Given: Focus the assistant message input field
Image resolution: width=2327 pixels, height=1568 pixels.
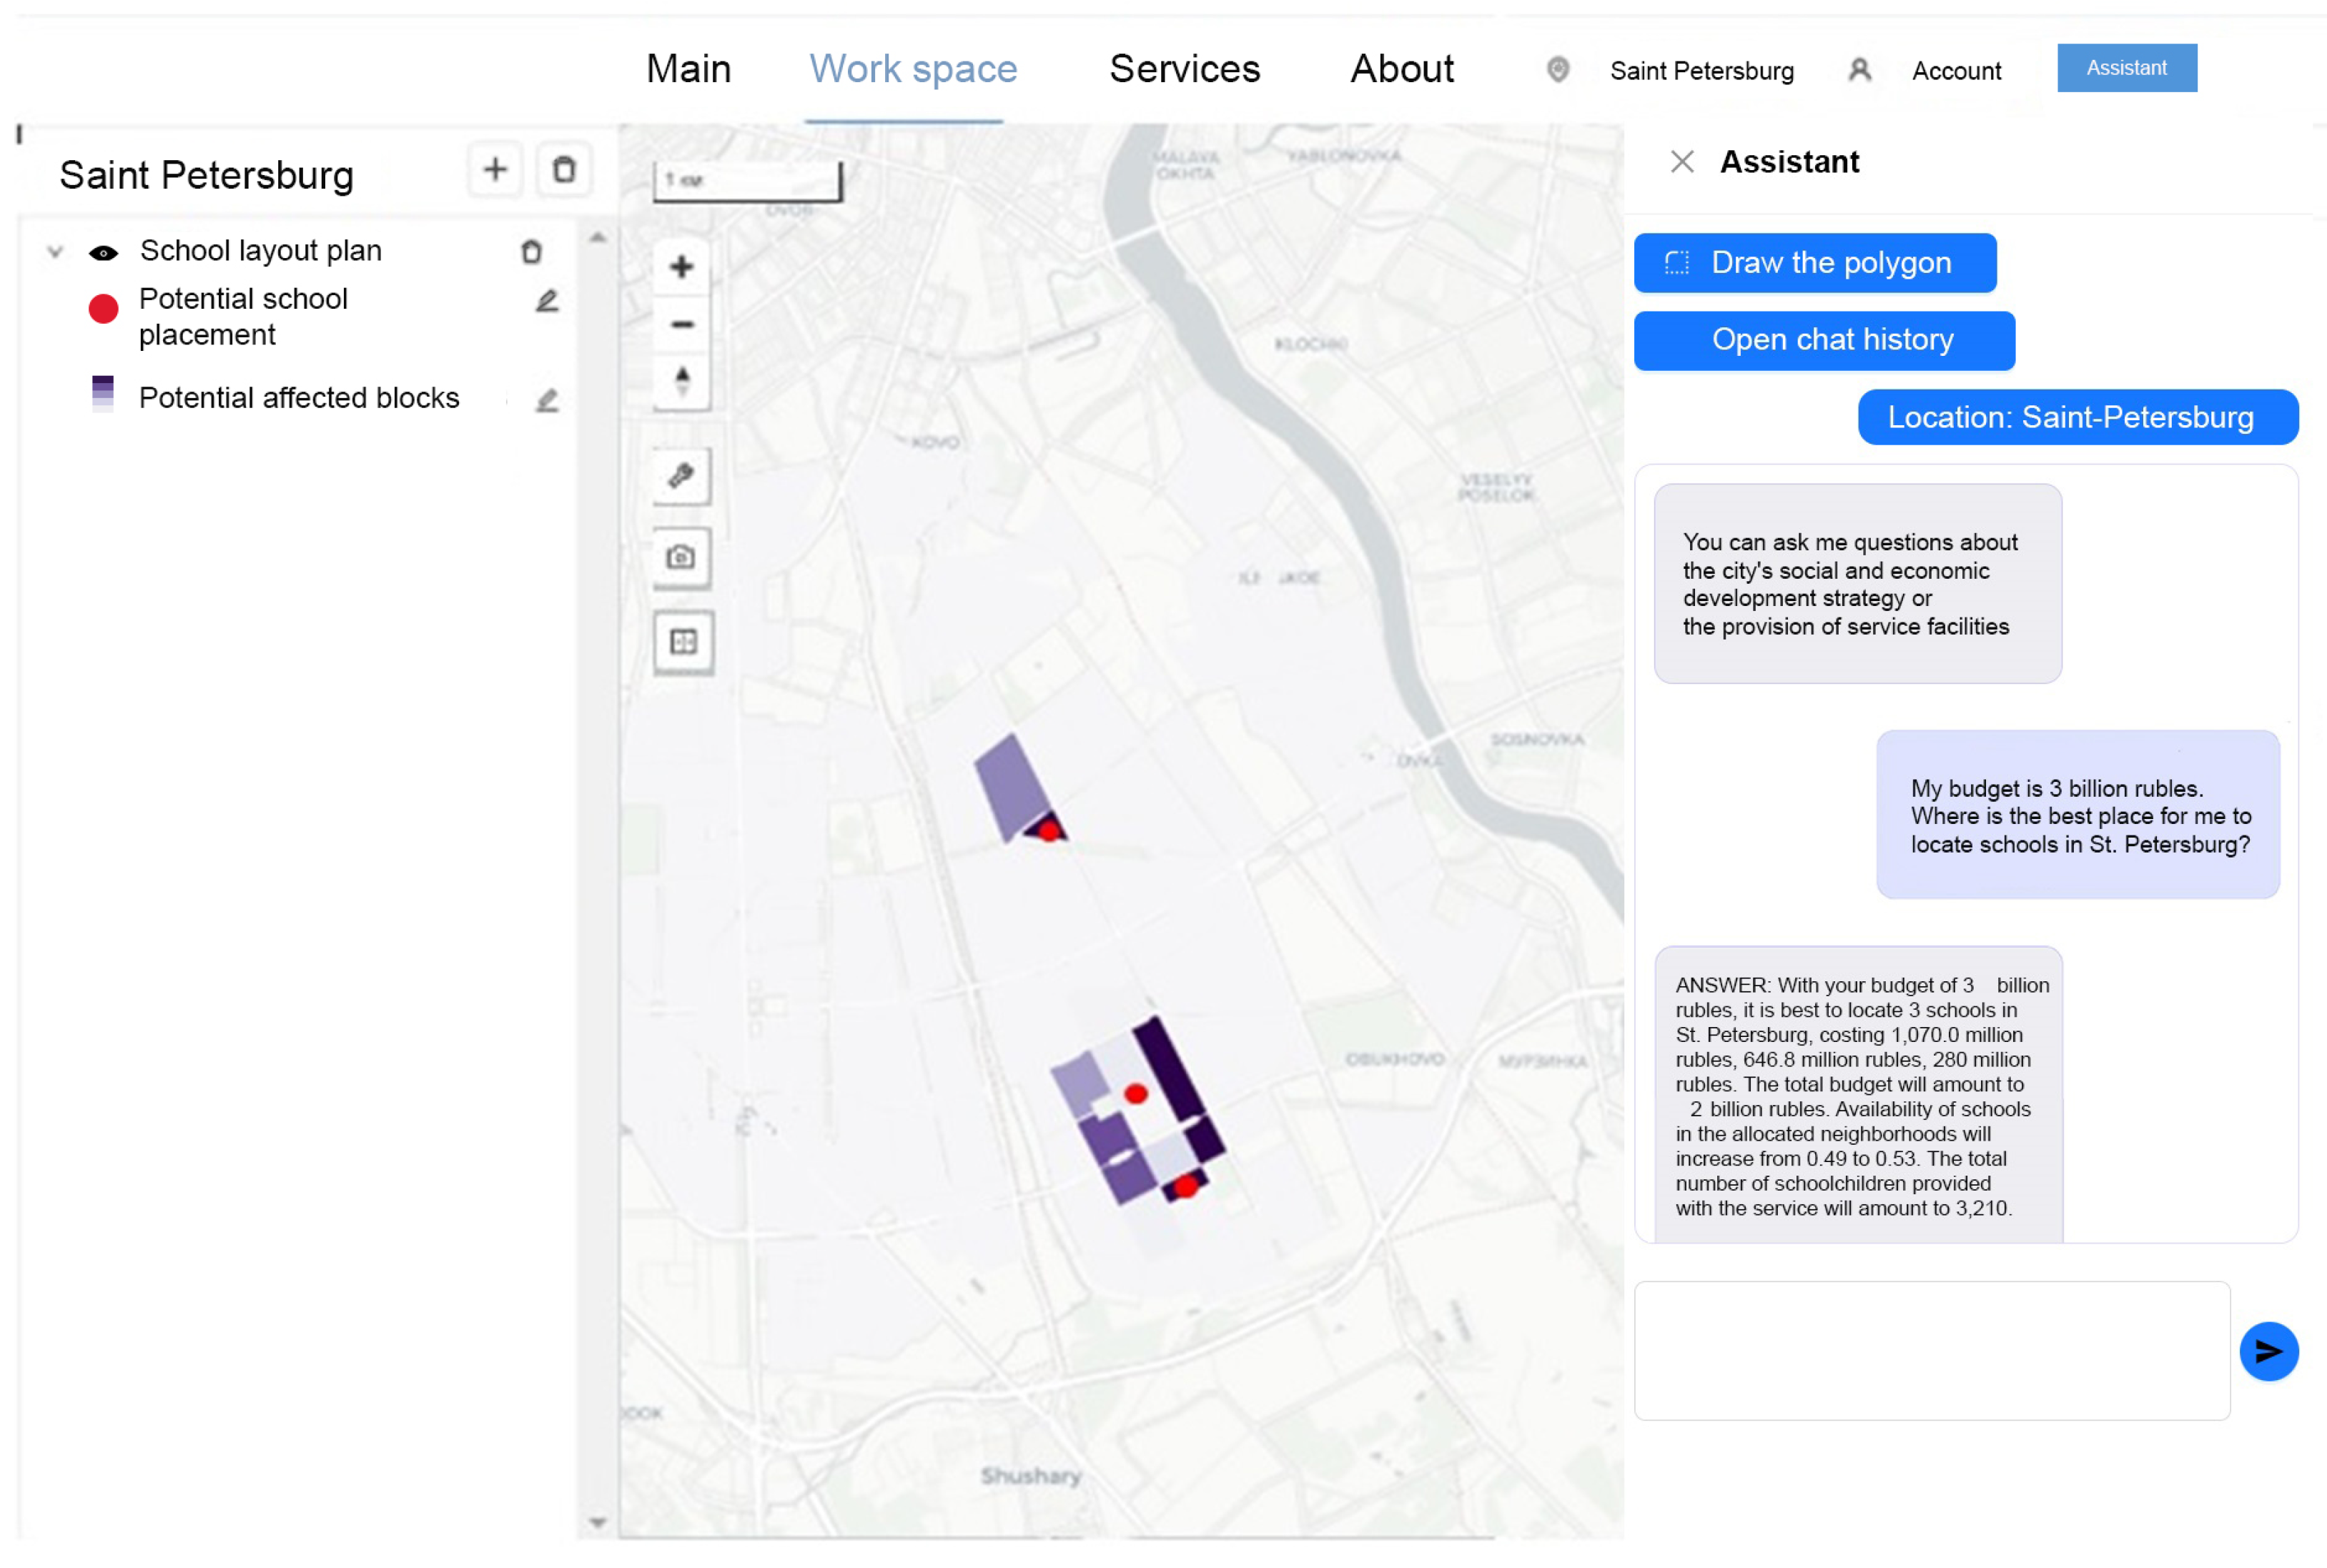Looking at the screenshot, I should [x=1931, y=1351].
